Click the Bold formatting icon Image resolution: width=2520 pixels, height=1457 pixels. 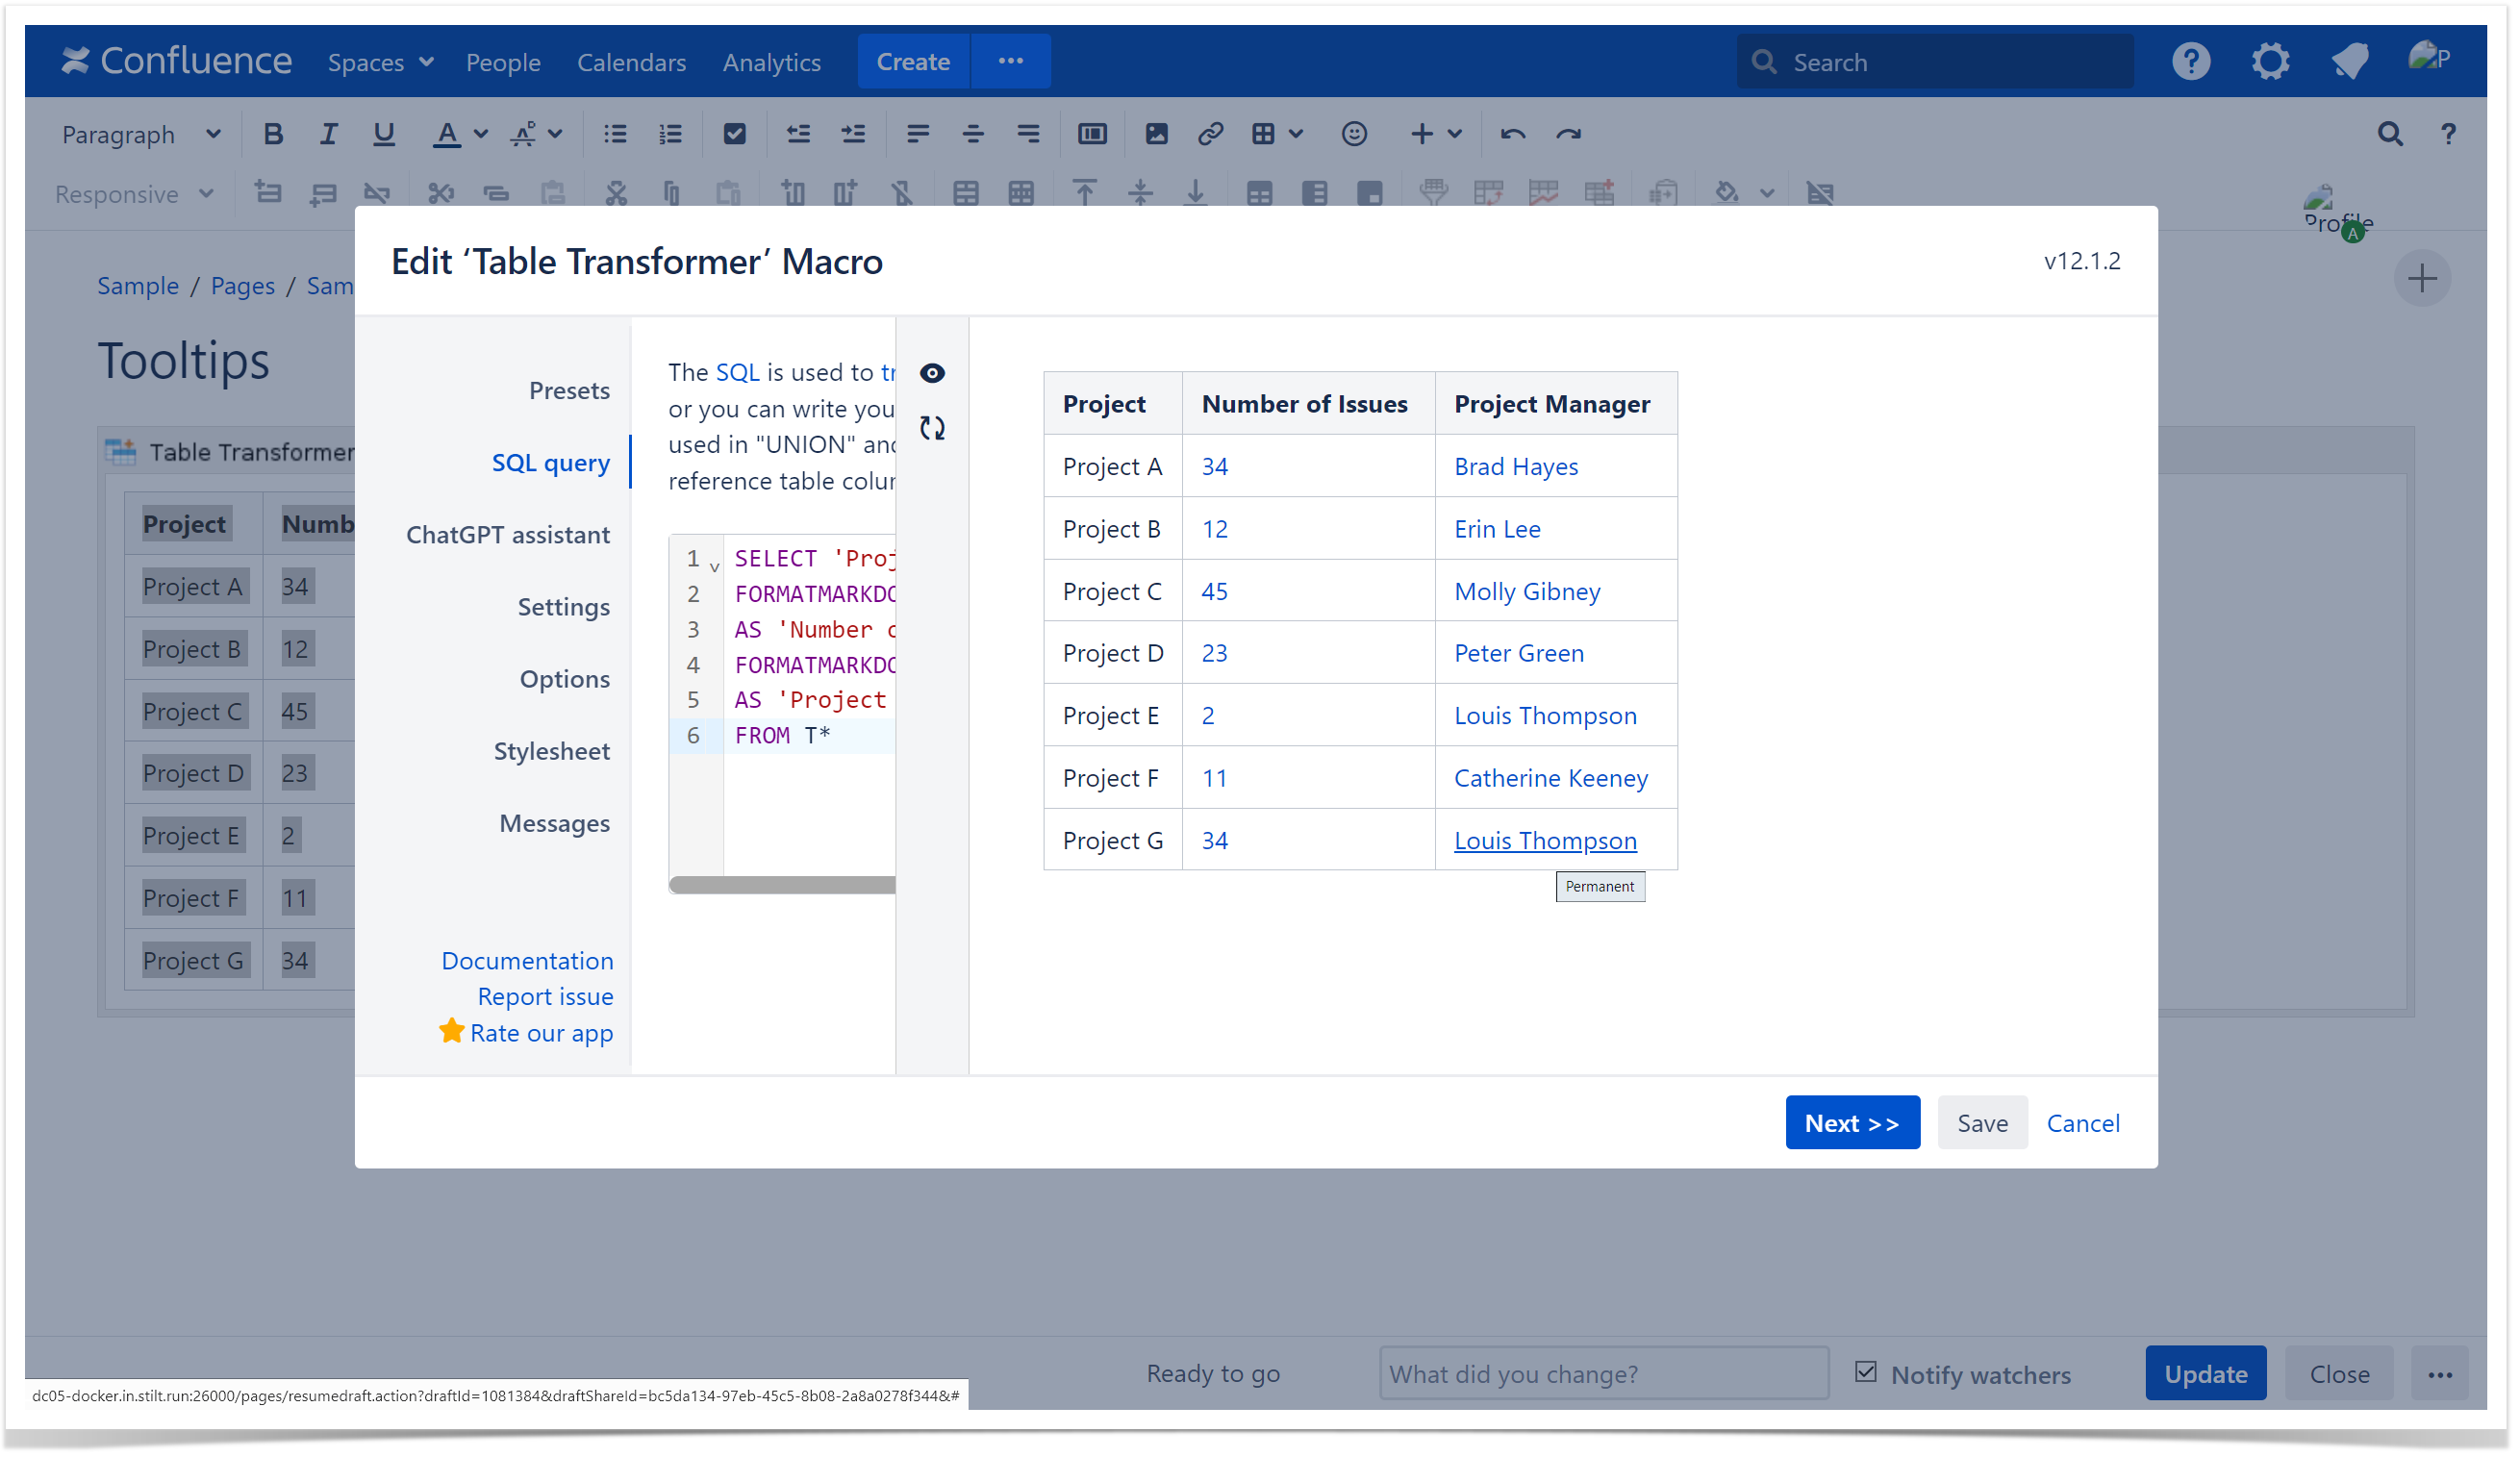click(272, 134)
